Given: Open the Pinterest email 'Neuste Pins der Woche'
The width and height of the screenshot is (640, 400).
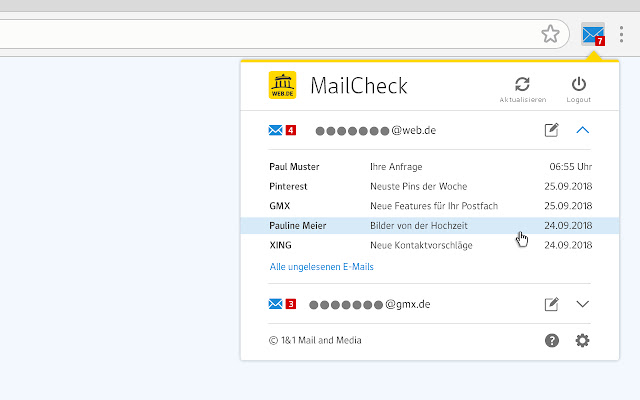Looking at the screenshot, I should tap(430, 186).
